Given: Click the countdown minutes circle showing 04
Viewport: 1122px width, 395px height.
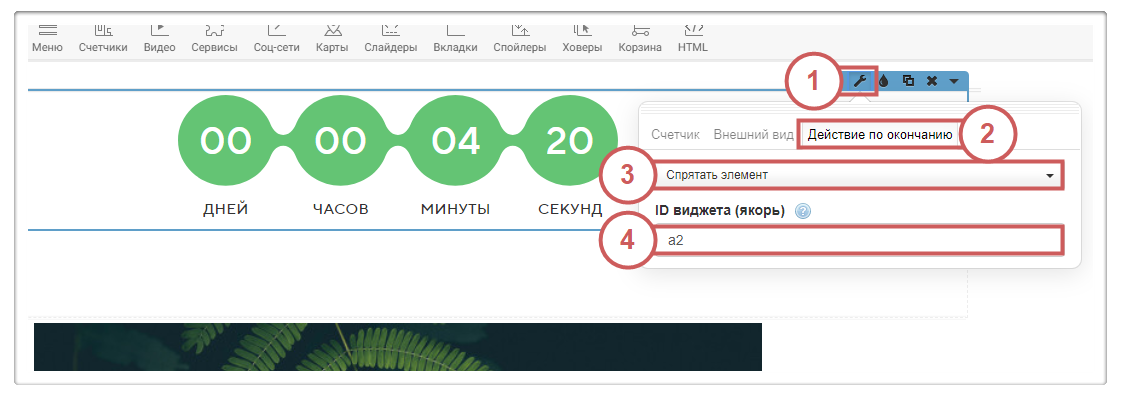Looking at the screenshot, I should pos(456,140).
